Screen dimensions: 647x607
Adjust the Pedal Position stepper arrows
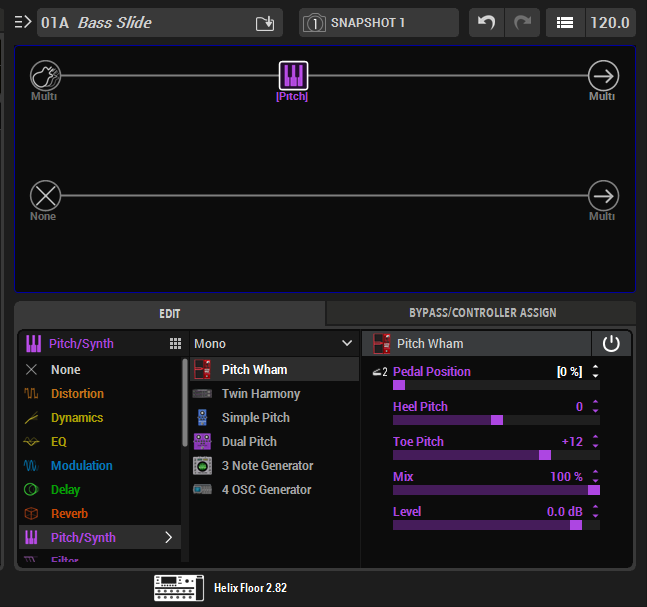[595, 371]
